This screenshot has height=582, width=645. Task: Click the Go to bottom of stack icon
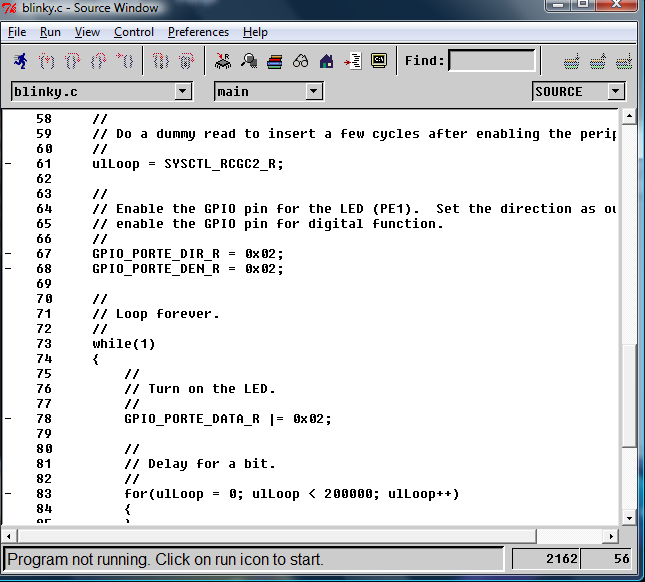[x=624, y=62]
